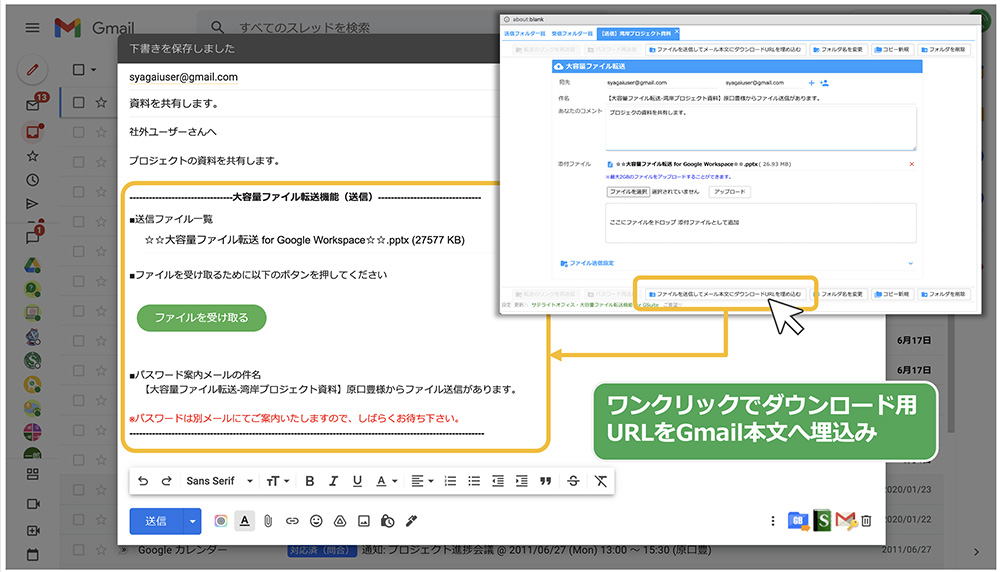Insert signature using the pen icon
1000x572 pixels.
point(411,521)
